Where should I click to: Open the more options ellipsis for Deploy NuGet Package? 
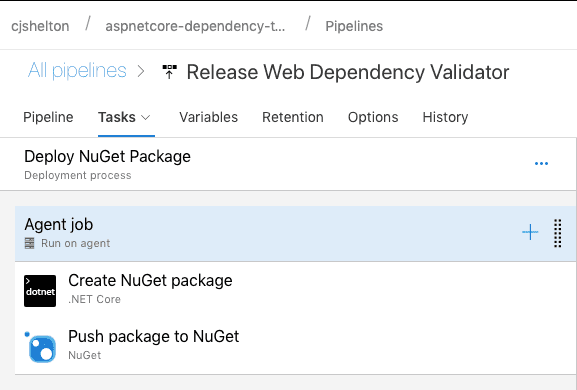pos(541,163)
